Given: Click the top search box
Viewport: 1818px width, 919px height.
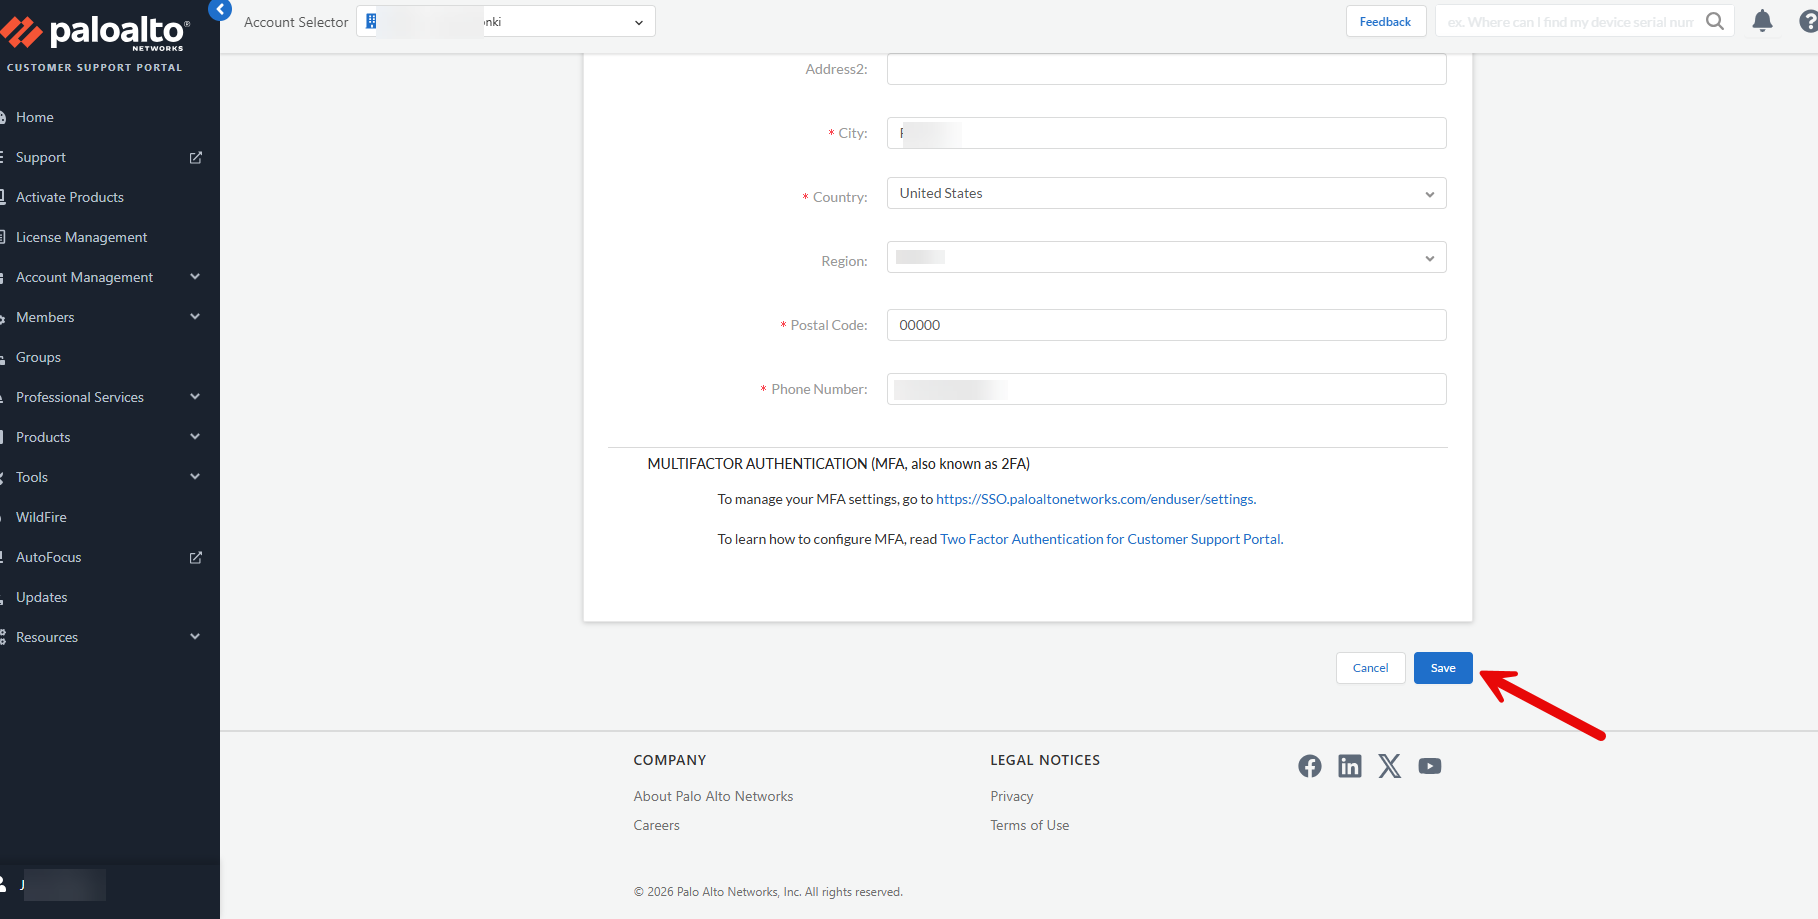Looking at the screenshot, I should (x=1570, y=21).
